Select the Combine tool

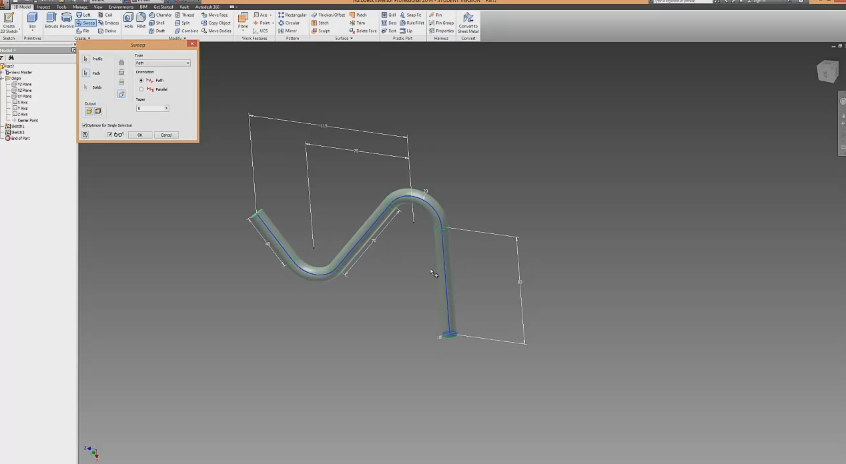pyautogui.click(x=186, y=31)
